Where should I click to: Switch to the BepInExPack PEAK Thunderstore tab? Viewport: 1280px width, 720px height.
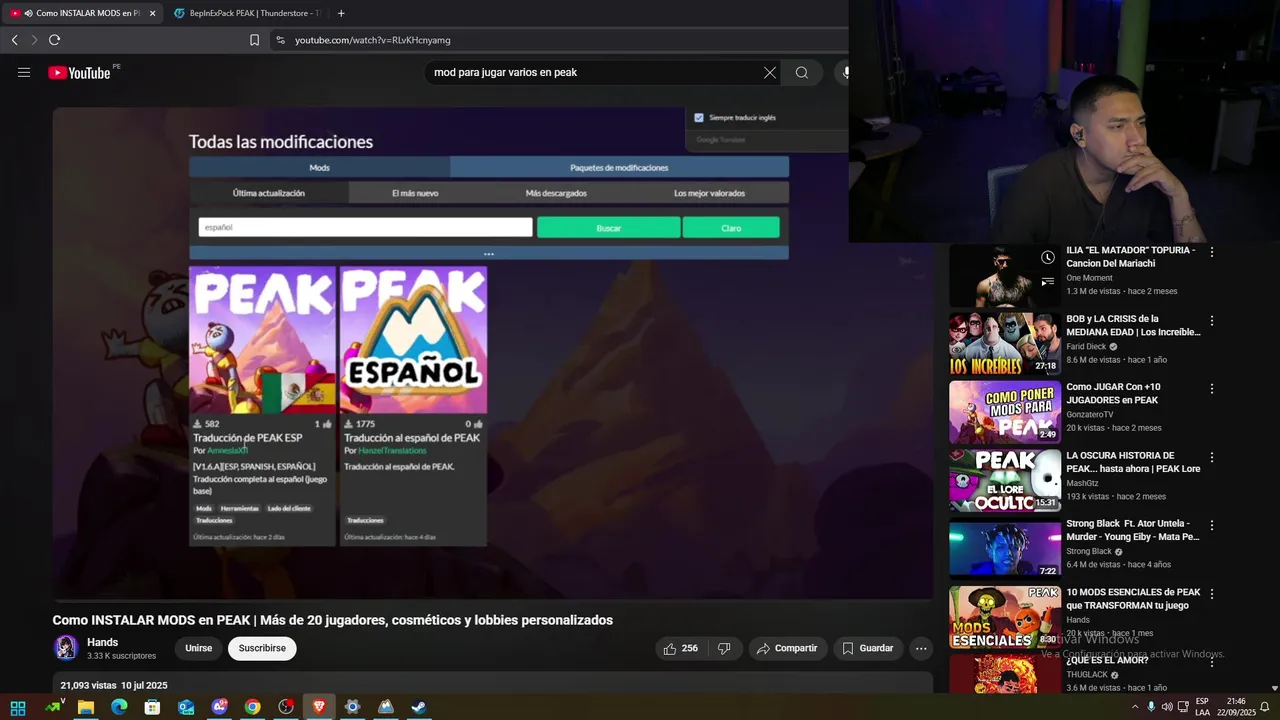(247, 13)
